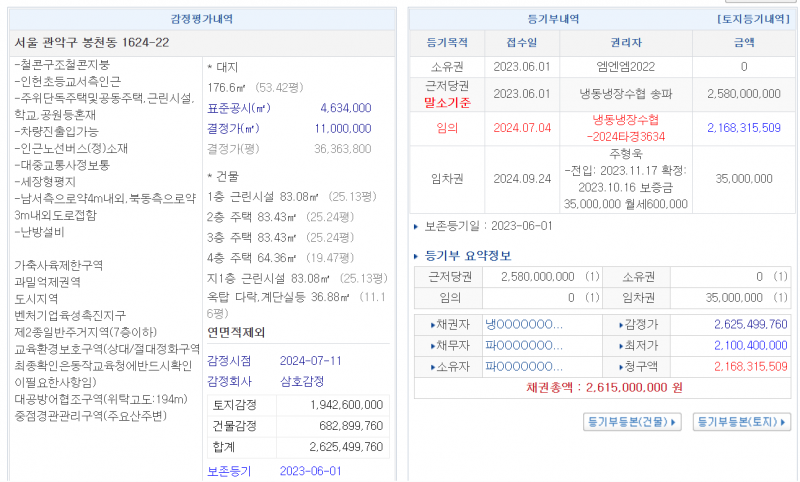Image resolution: width=800 pixels, height=482 pixels.
Task: Open the 표준공시(㎡) link
Action: [238, 108]
